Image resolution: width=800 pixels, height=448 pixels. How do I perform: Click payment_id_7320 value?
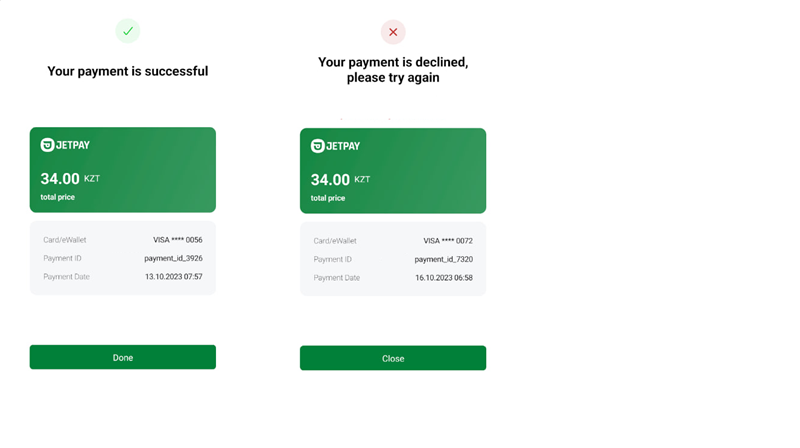(444, 259)
